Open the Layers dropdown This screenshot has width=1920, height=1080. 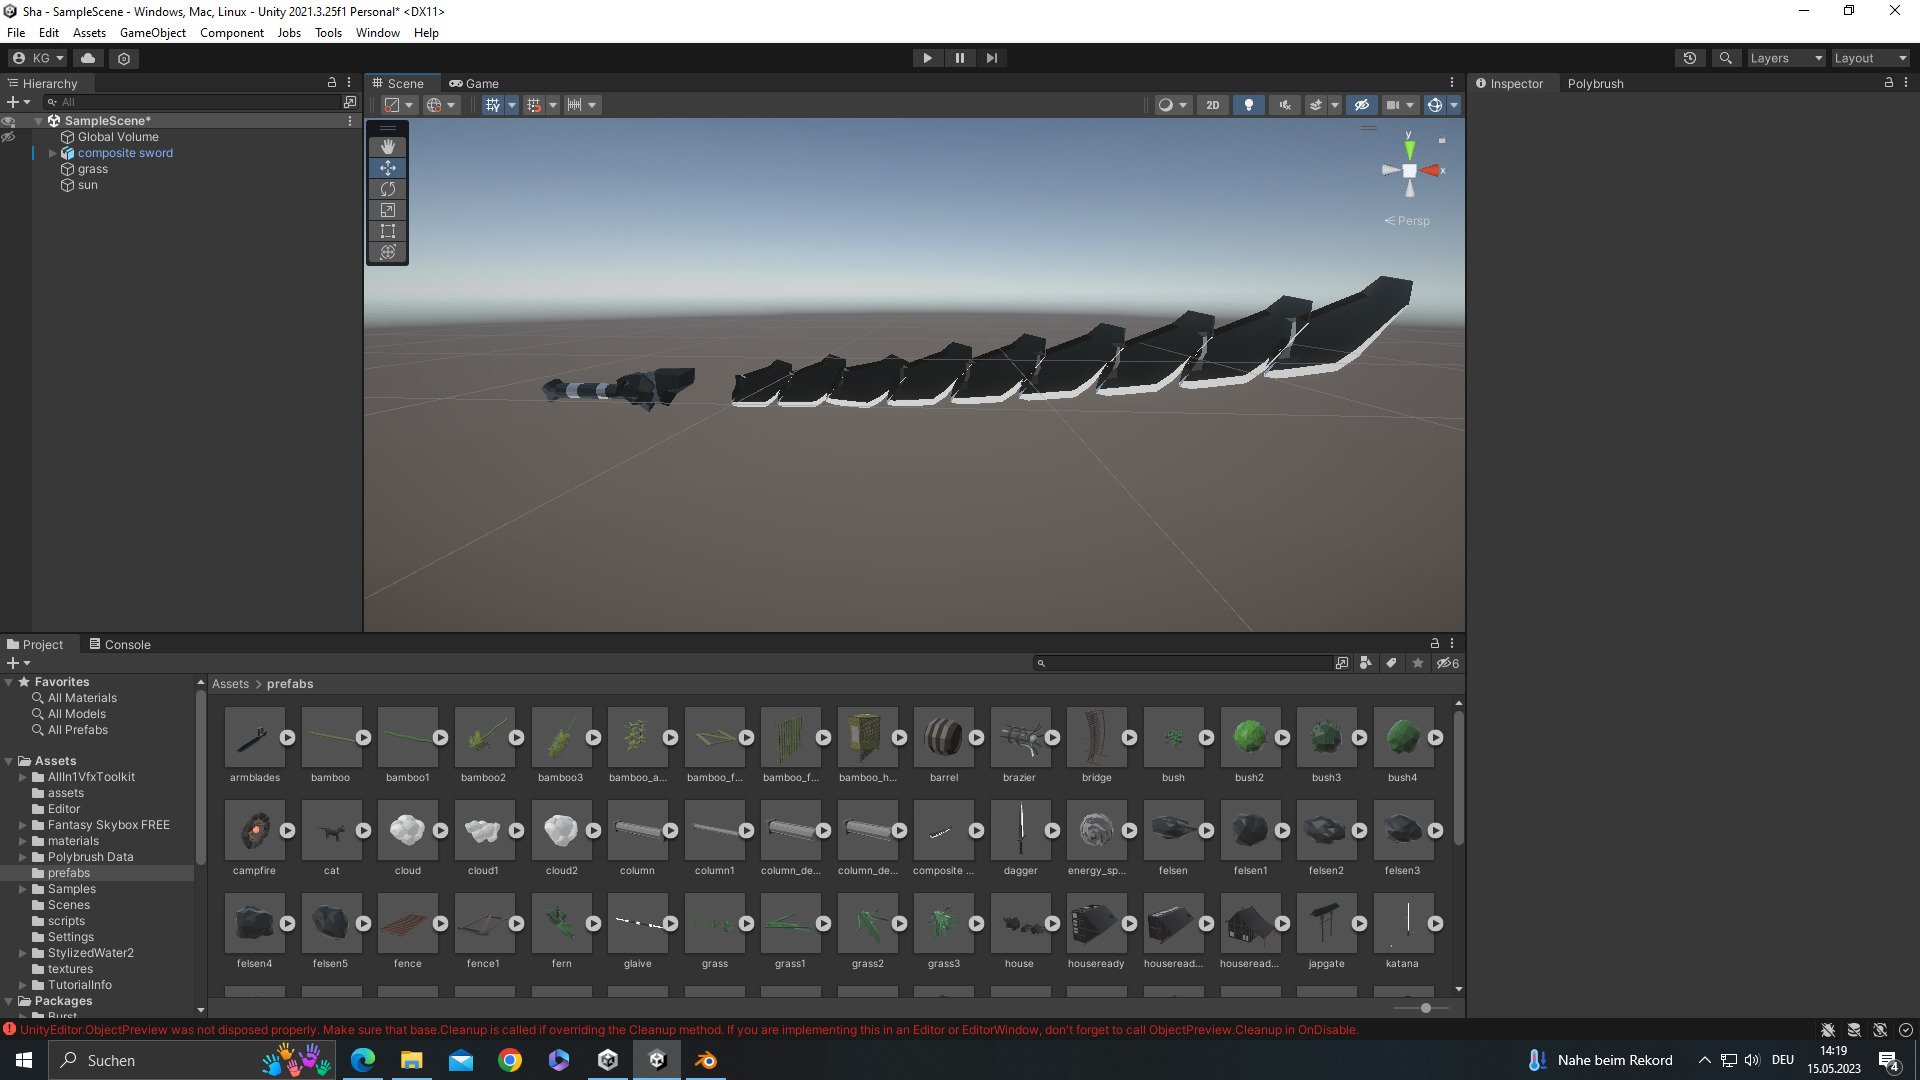[1786, 58]
